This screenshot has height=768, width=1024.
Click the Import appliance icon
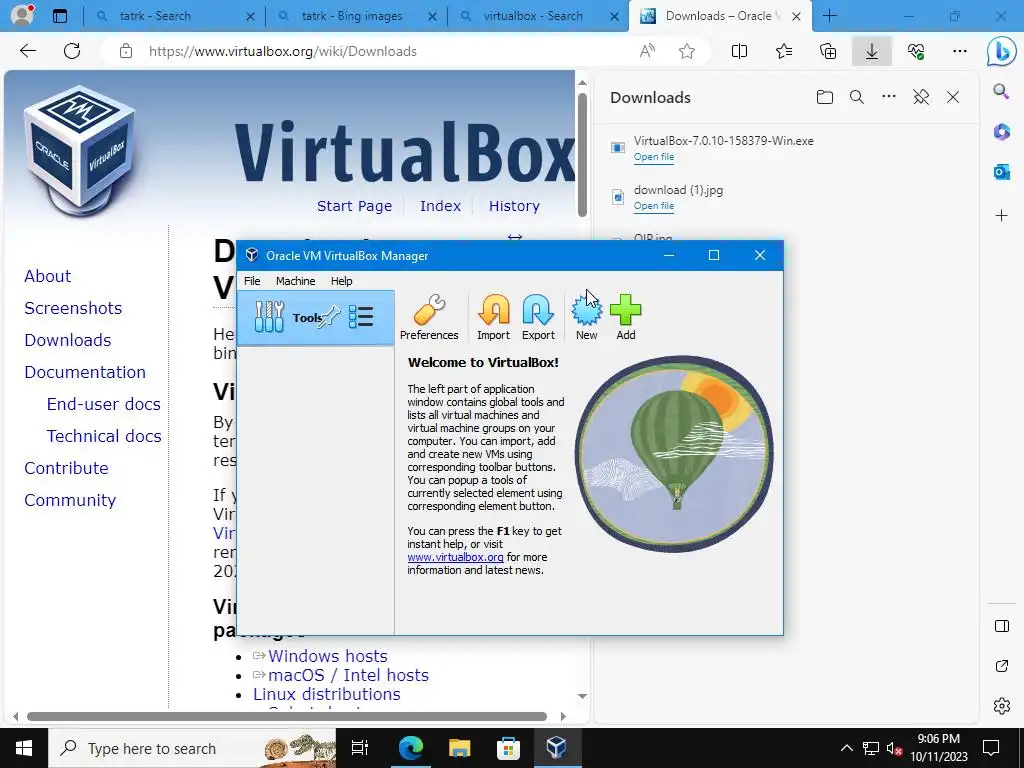tap(493, 317)
